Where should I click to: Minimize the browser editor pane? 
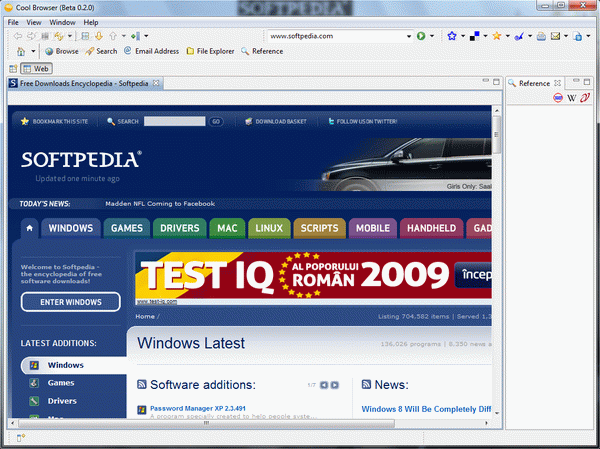click(x=485, y=81)
